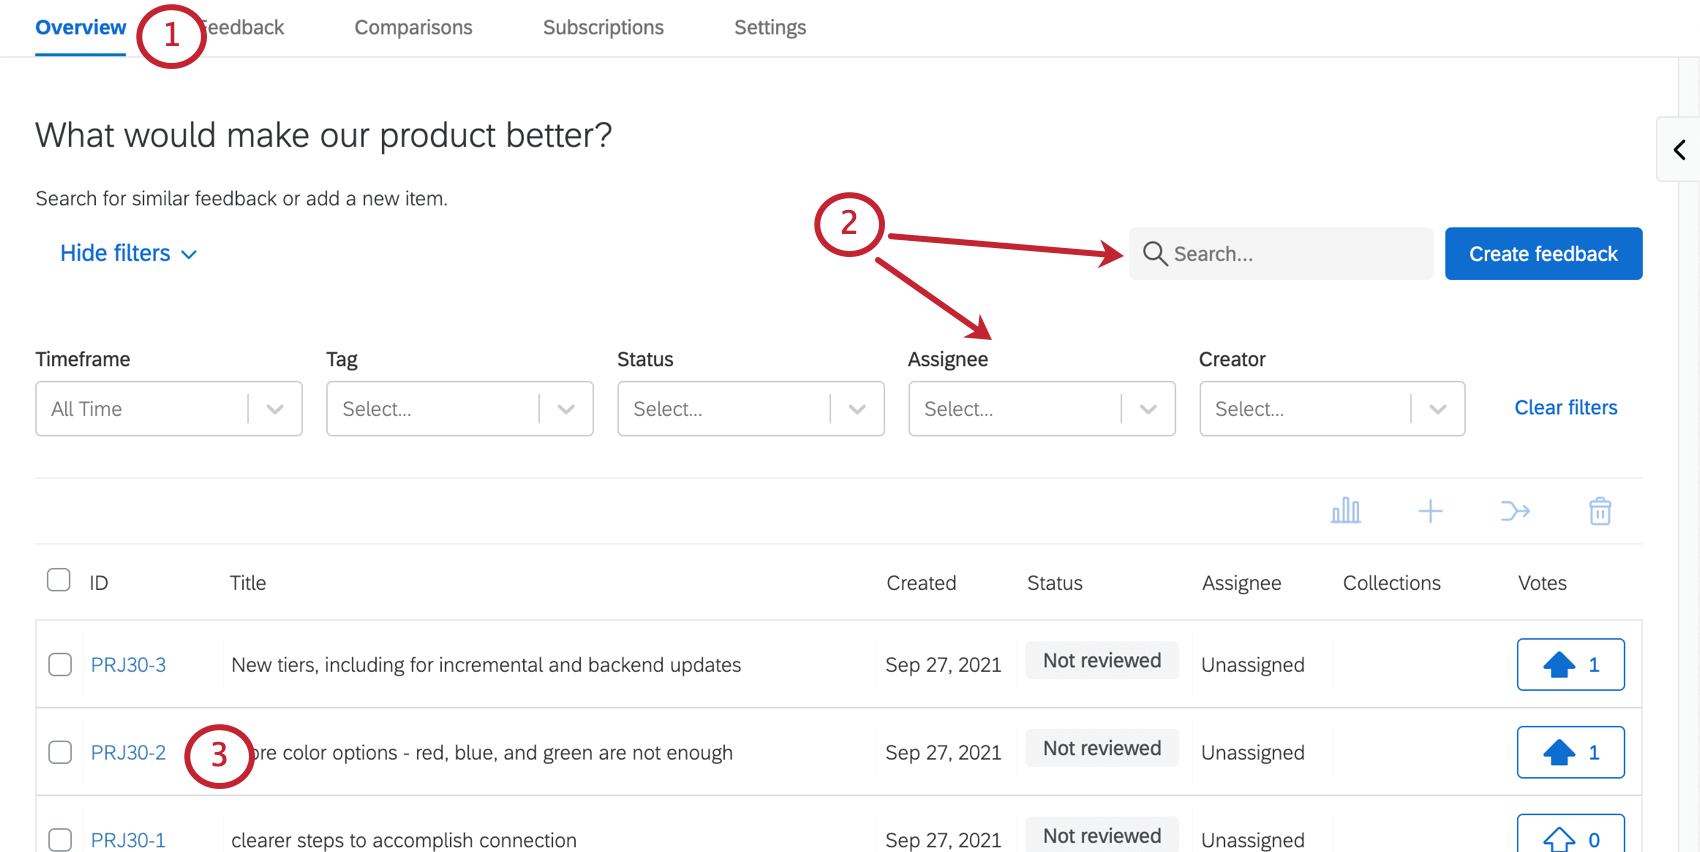The width and height of the screenshot is (1700, 852).
Task: Click the trash can delete icon
Action: (1600, 511)
